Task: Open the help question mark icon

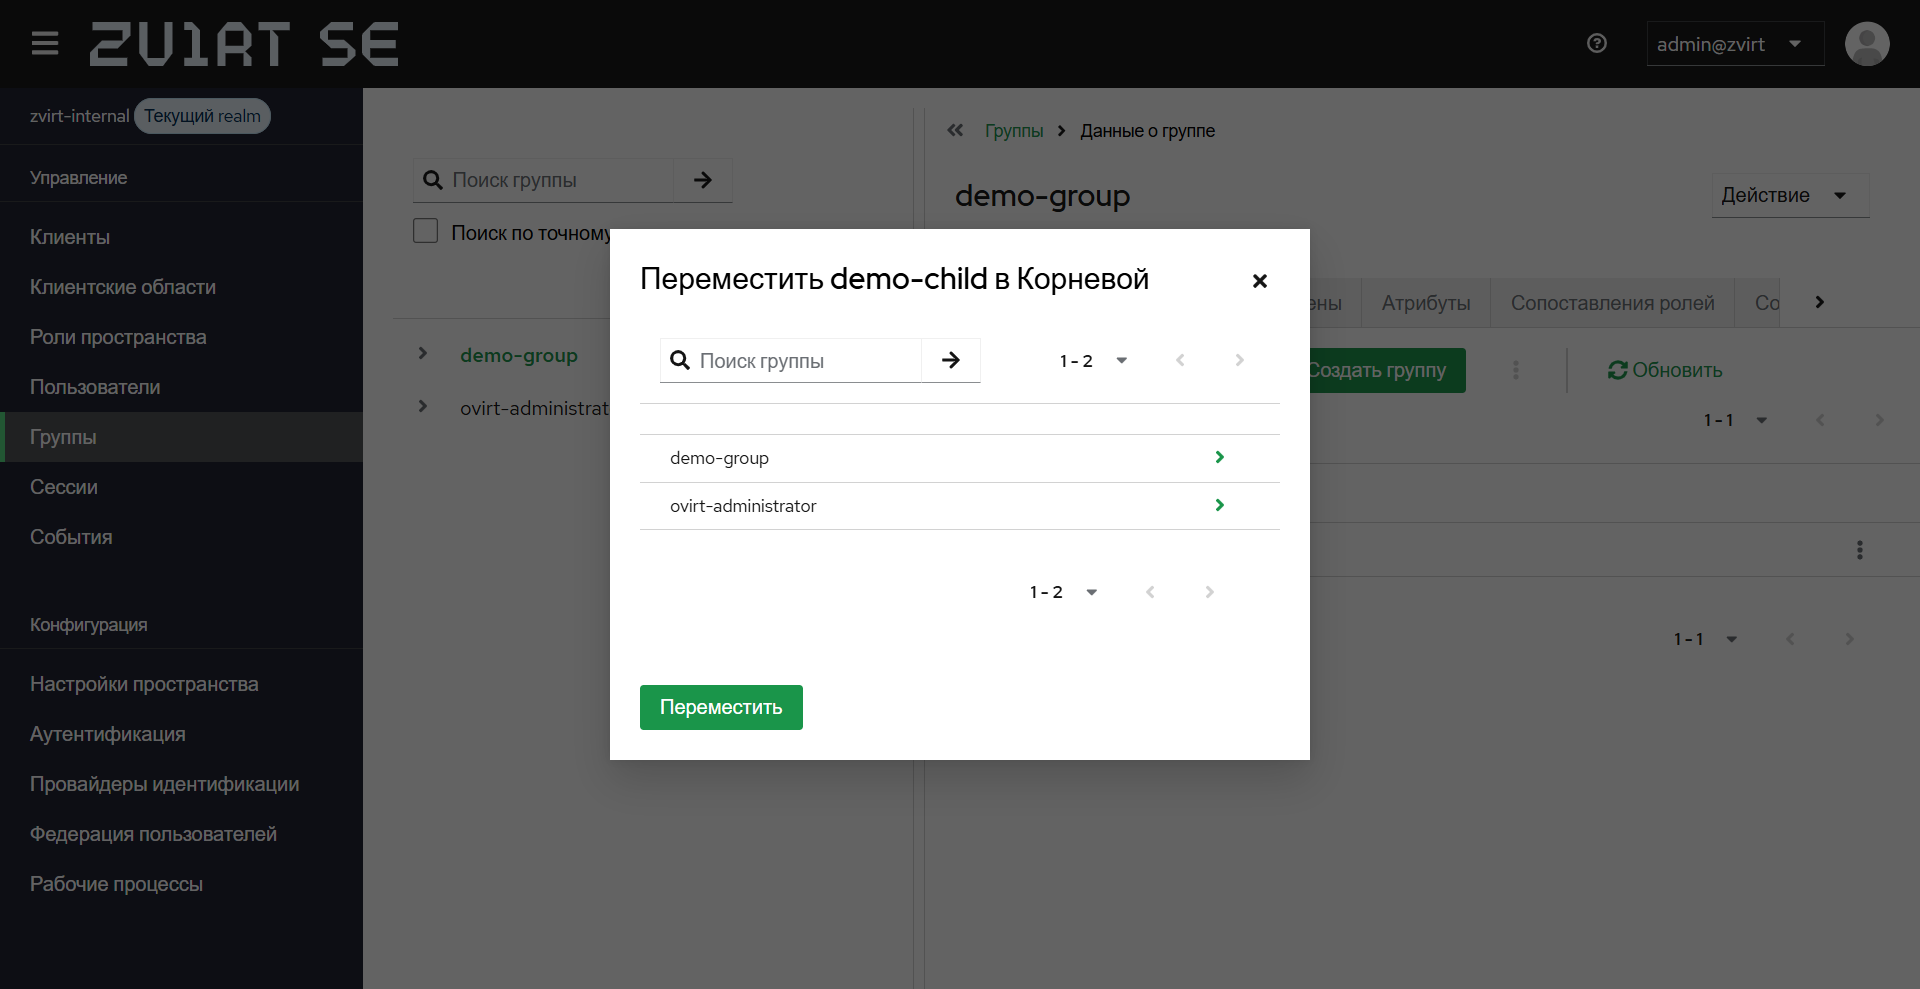Action: click(x=1597, y=43)
